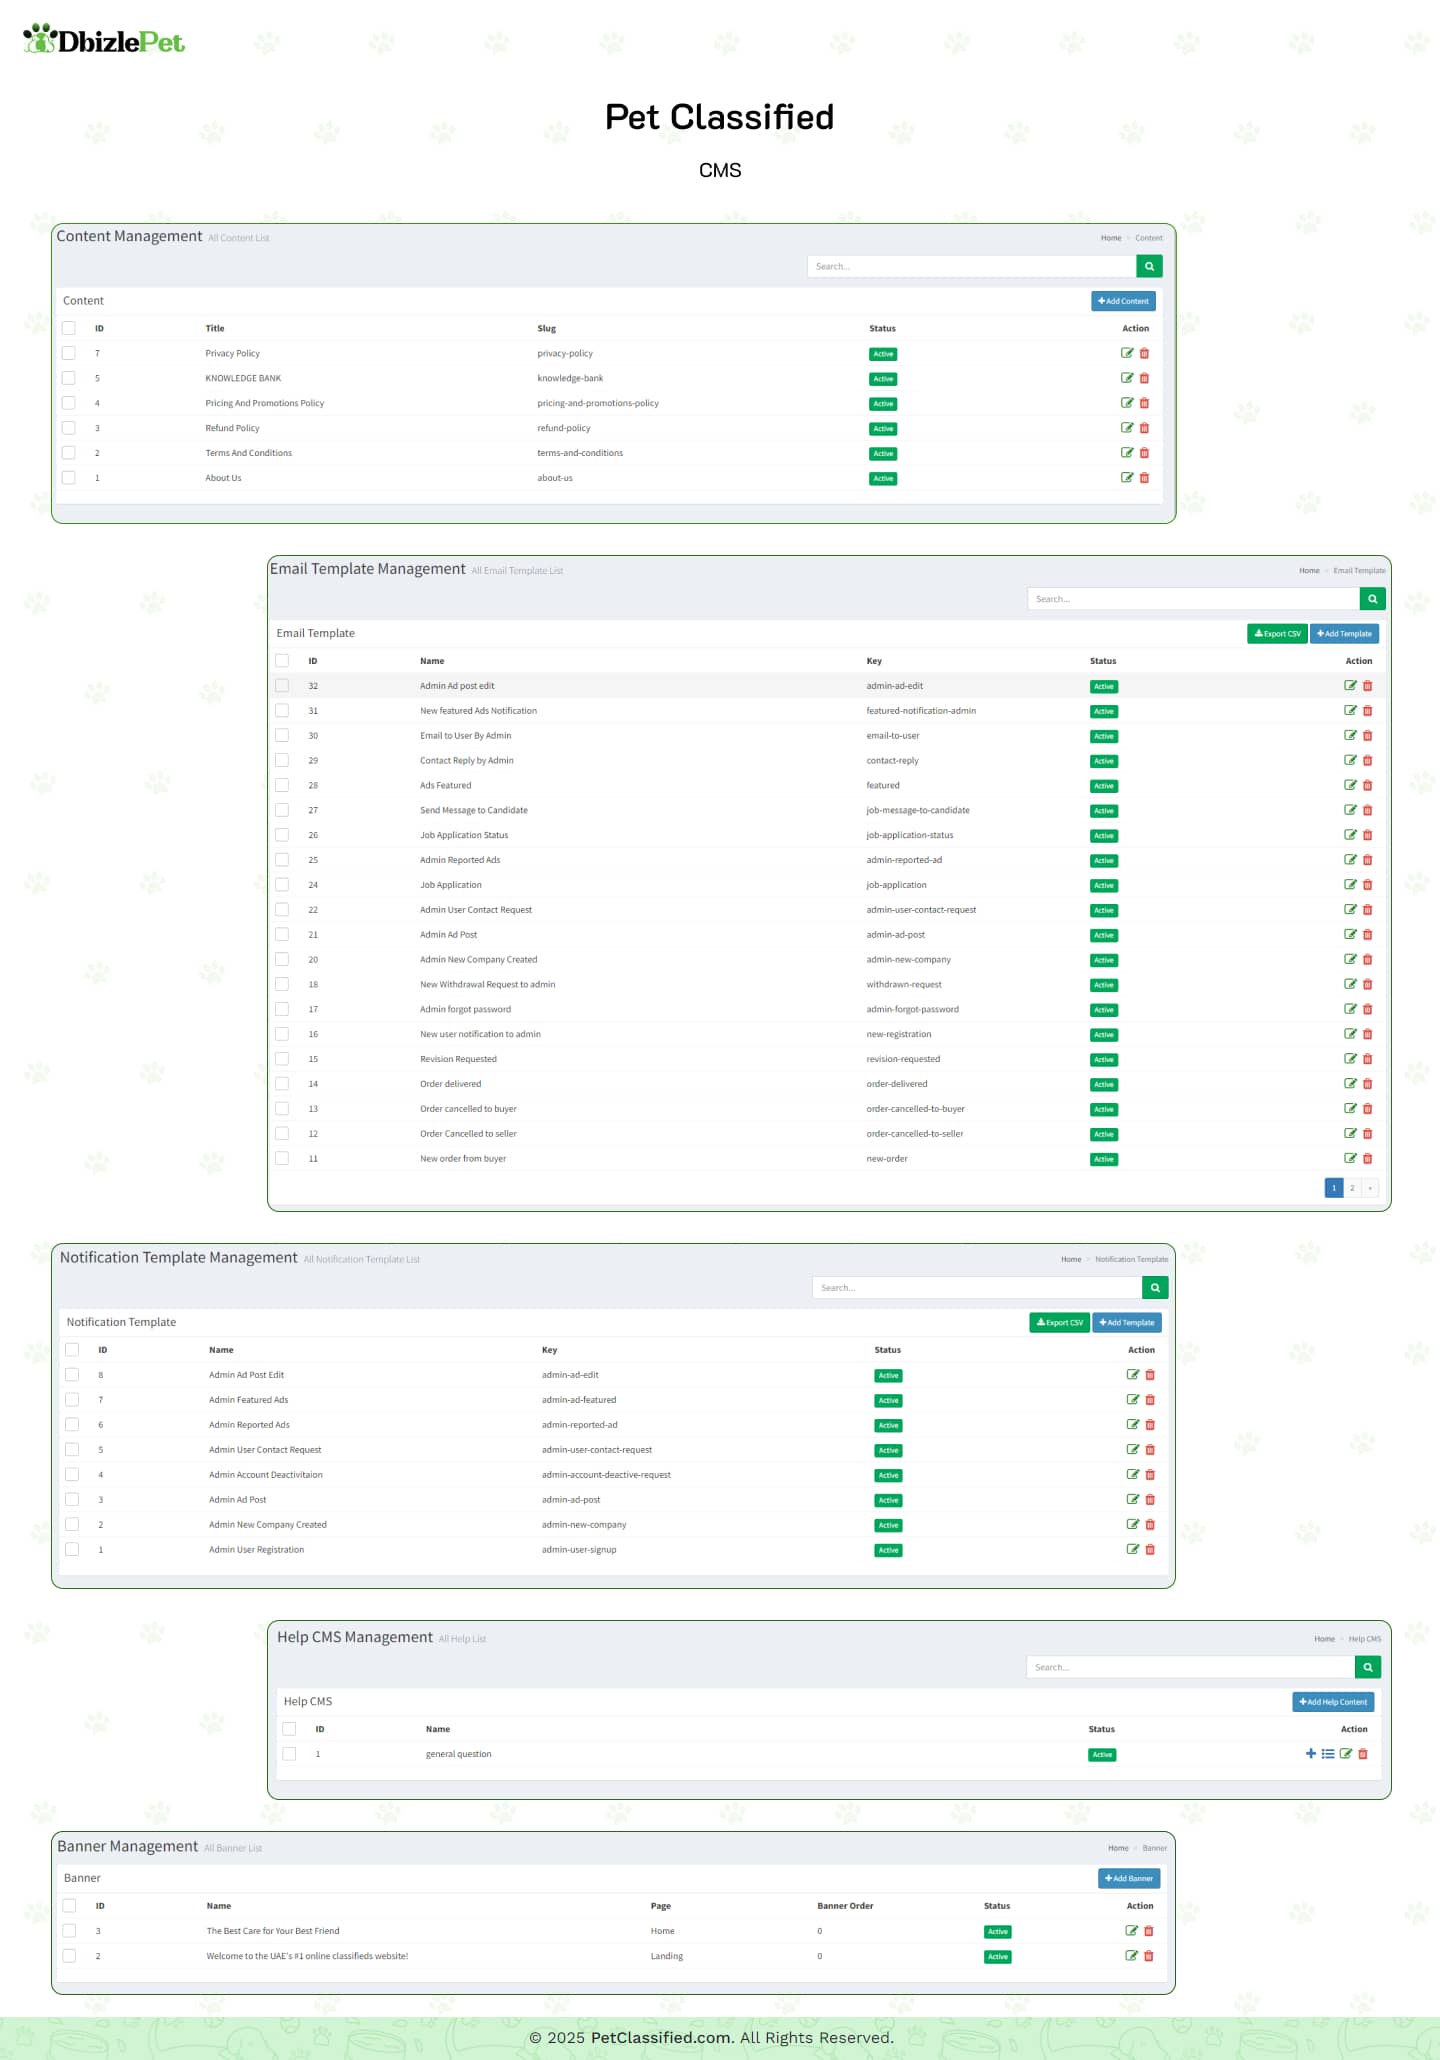Click the Content Management search magnifier button

tap(1149, 266)
